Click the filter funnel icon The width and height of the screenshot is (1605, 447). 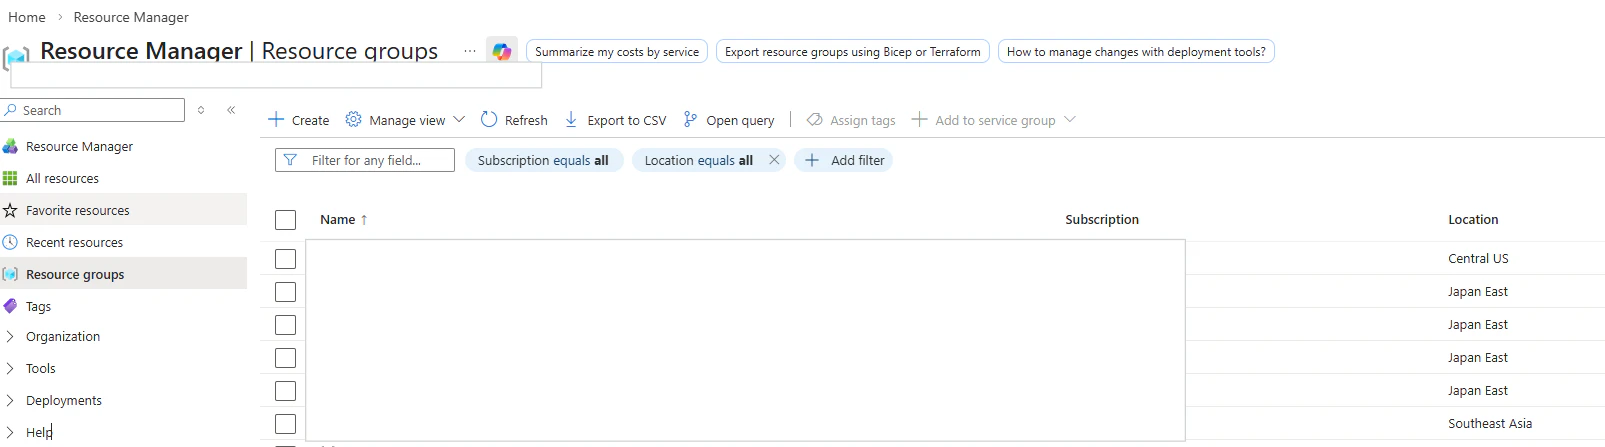tap(290, 160)
